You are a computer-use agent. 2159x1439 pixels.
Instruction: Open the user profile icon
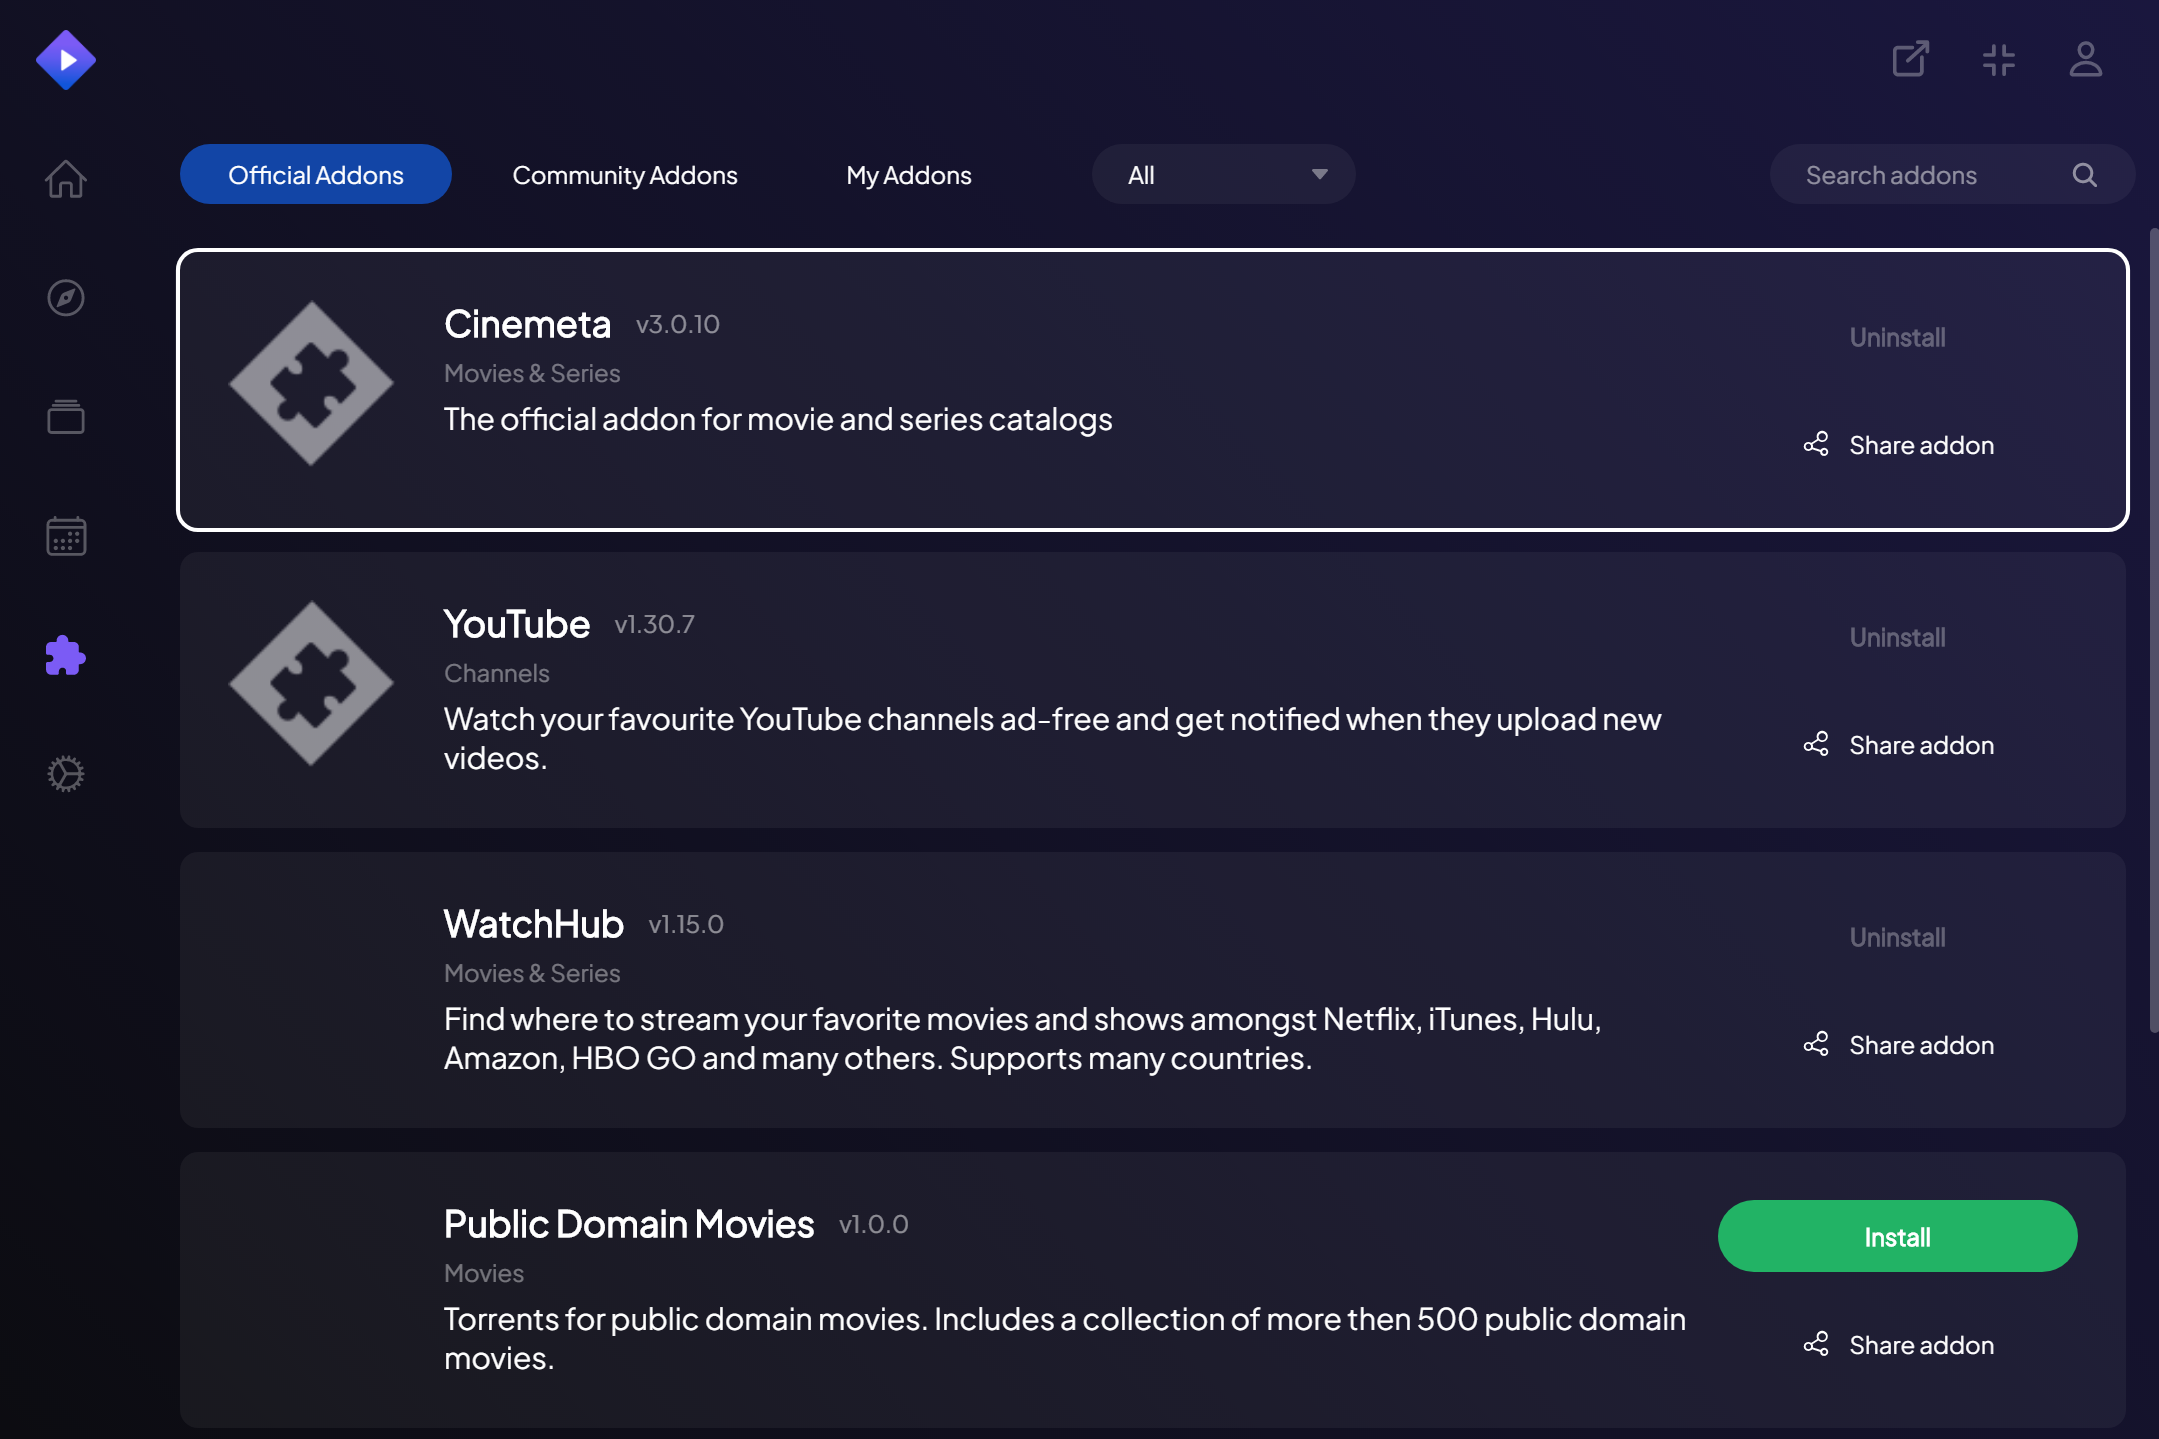click(x=2085, y=59)
